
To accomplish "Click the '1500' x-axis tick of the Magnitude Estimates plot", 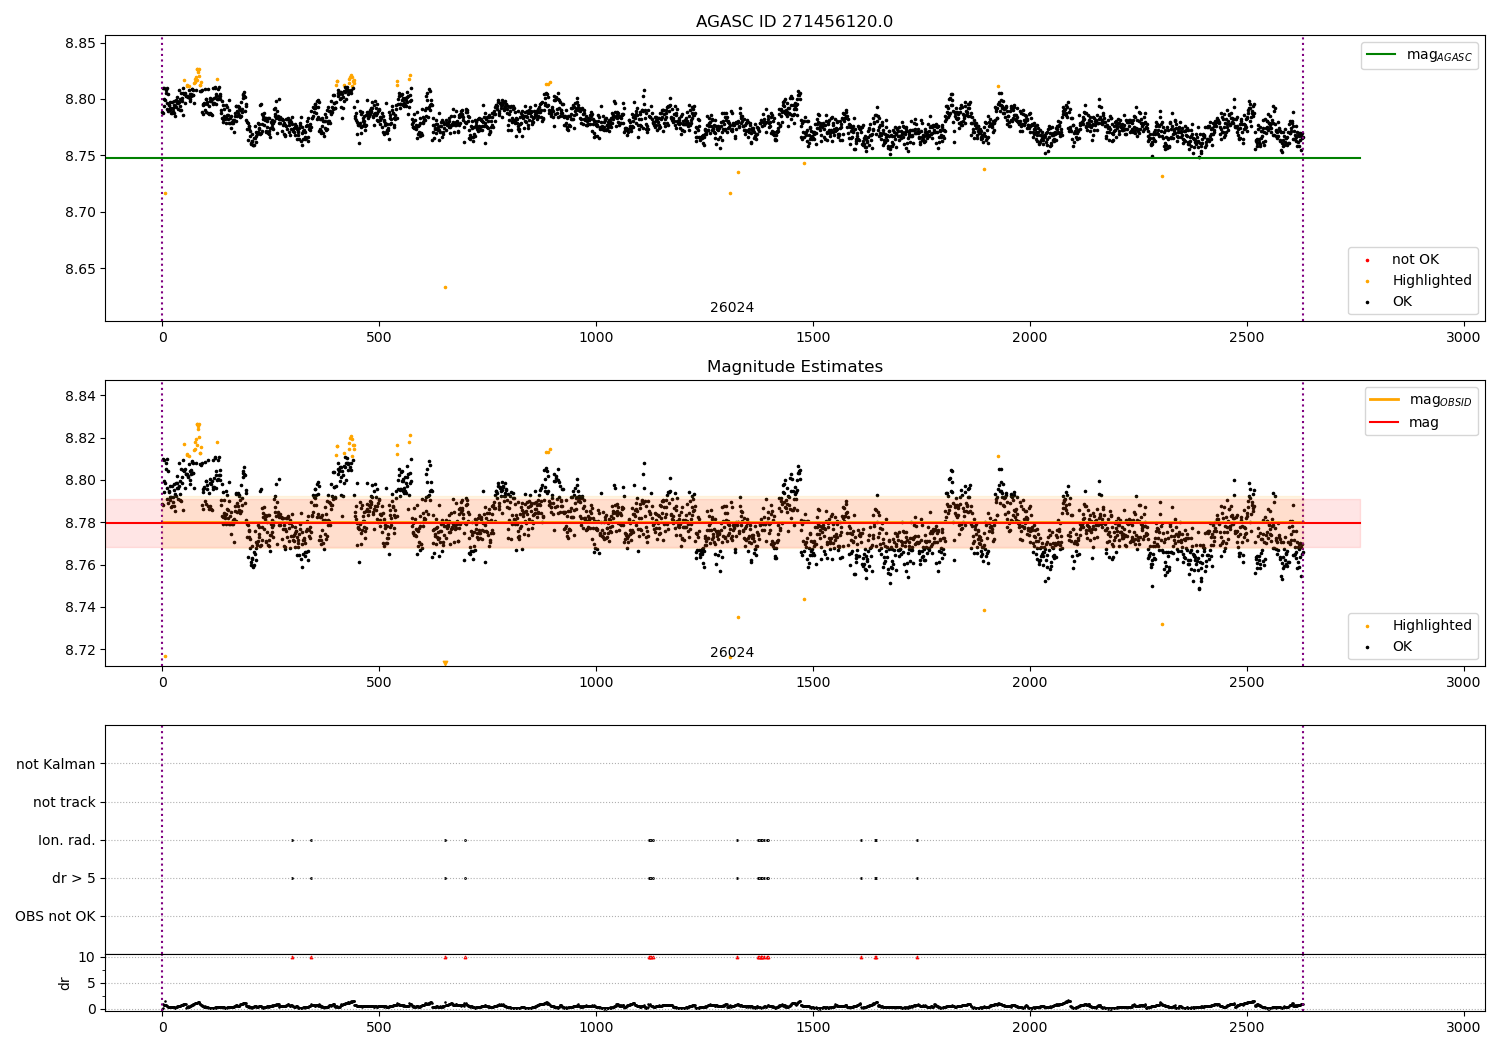I will [x=813, y=683].
